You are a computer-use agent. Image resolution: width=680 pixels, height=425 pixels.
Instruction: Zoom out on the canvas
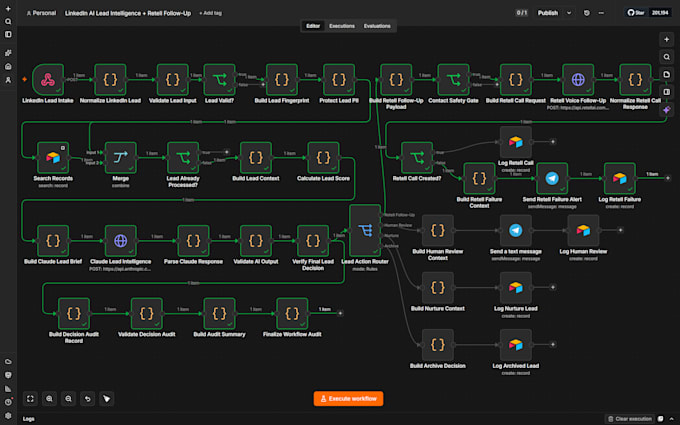(x=69, y=399)
